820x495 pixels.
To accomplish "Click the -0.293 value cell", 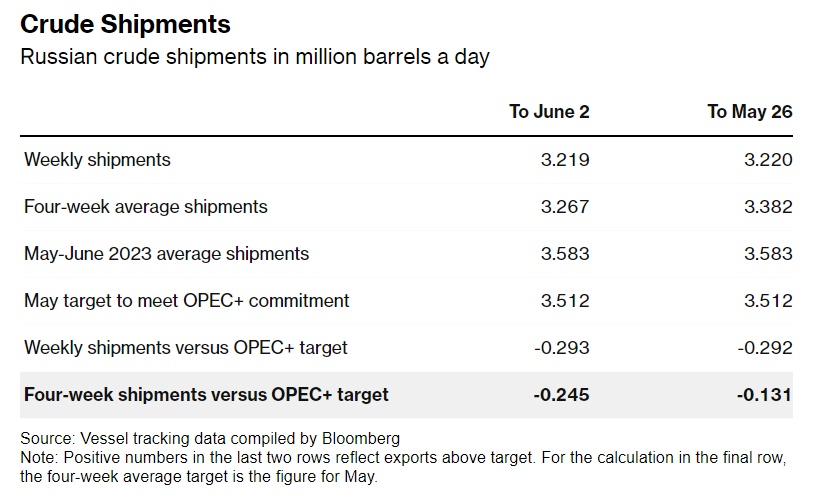I will click(x=564, y=348).
